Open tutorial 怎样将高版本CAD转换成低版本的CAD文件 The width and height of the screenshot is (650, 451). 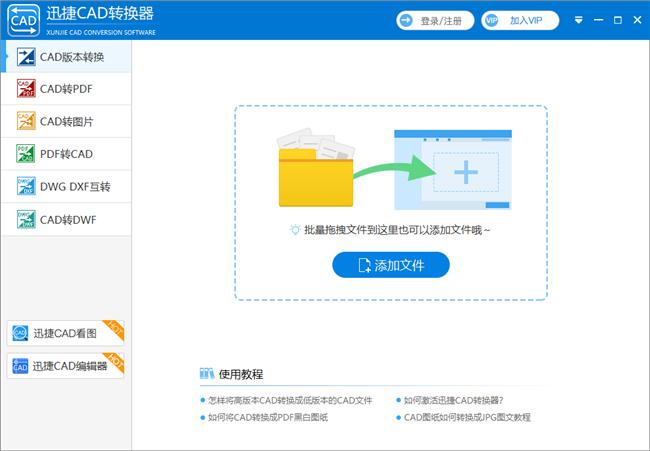[x=290, y=400]
